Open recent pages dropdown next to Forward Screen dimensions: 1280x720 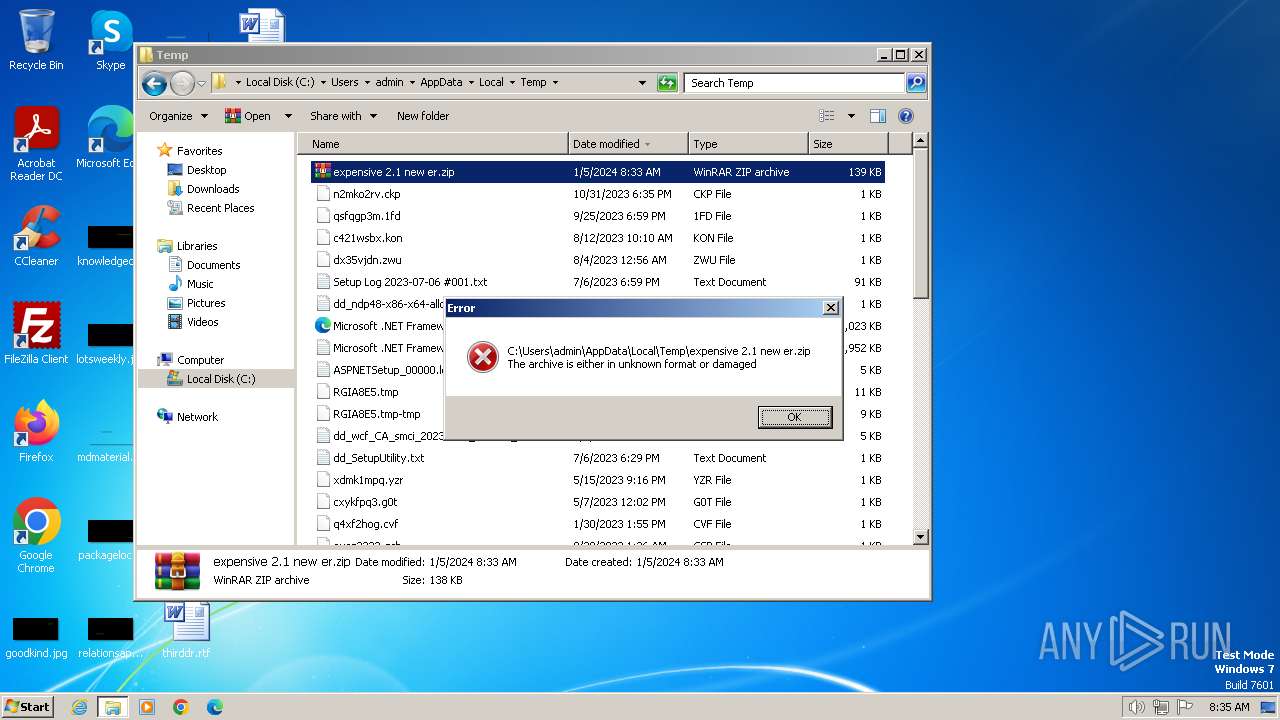pos(201,83)
